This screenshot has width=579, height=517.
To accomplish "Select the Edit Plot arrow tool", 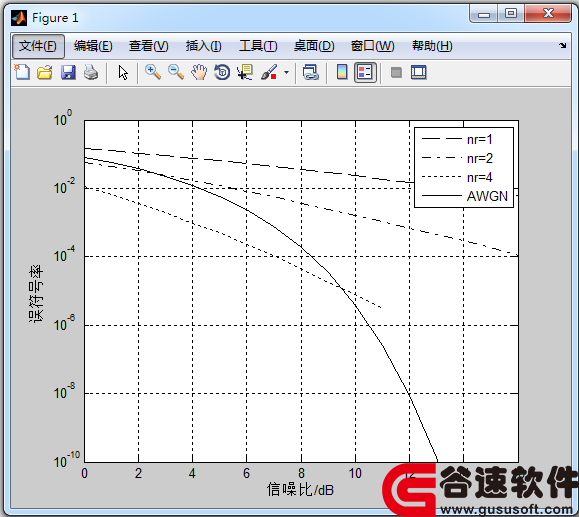I will [x=123, y=72].
